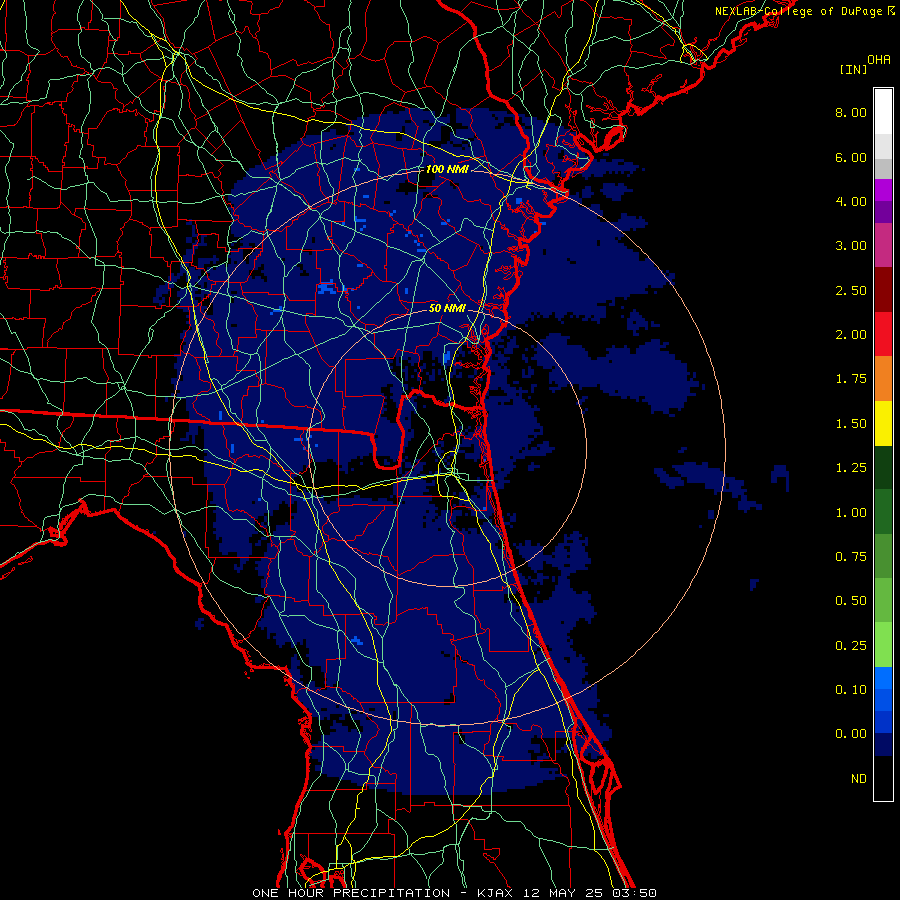The width and height of the screenshot is (900, 900).
Task: Click the bright red legend color block
Action: pos(883,334)
